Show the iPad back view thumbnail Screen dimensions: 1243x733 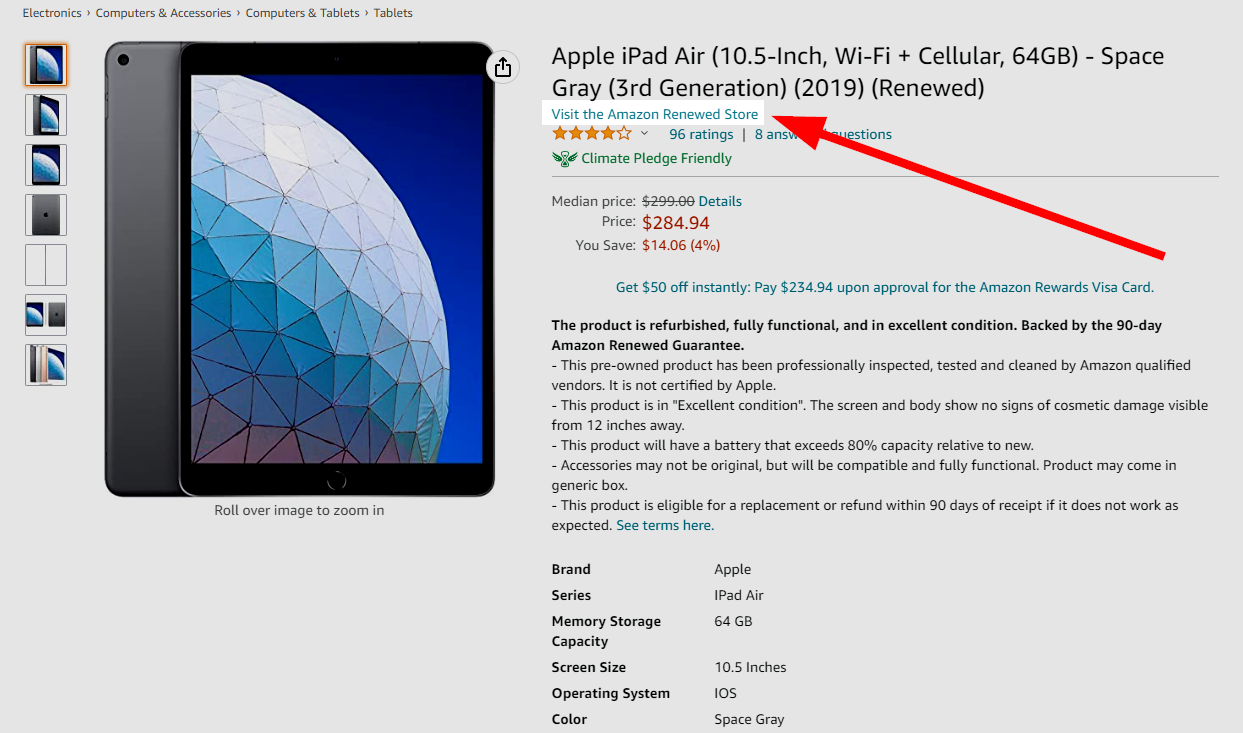point(46,215)
